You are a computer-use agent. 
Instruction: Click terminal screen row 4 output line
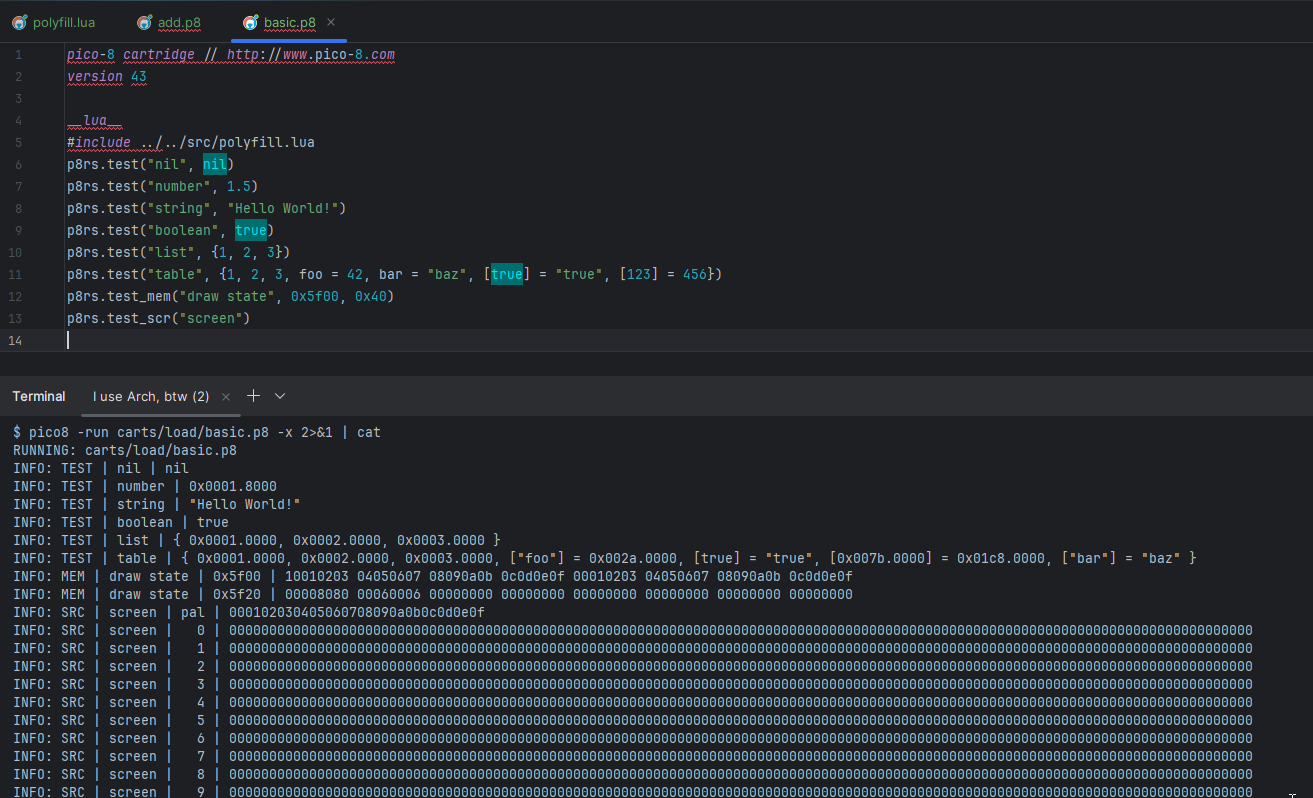pyautogui.click(x=633, y=702)
